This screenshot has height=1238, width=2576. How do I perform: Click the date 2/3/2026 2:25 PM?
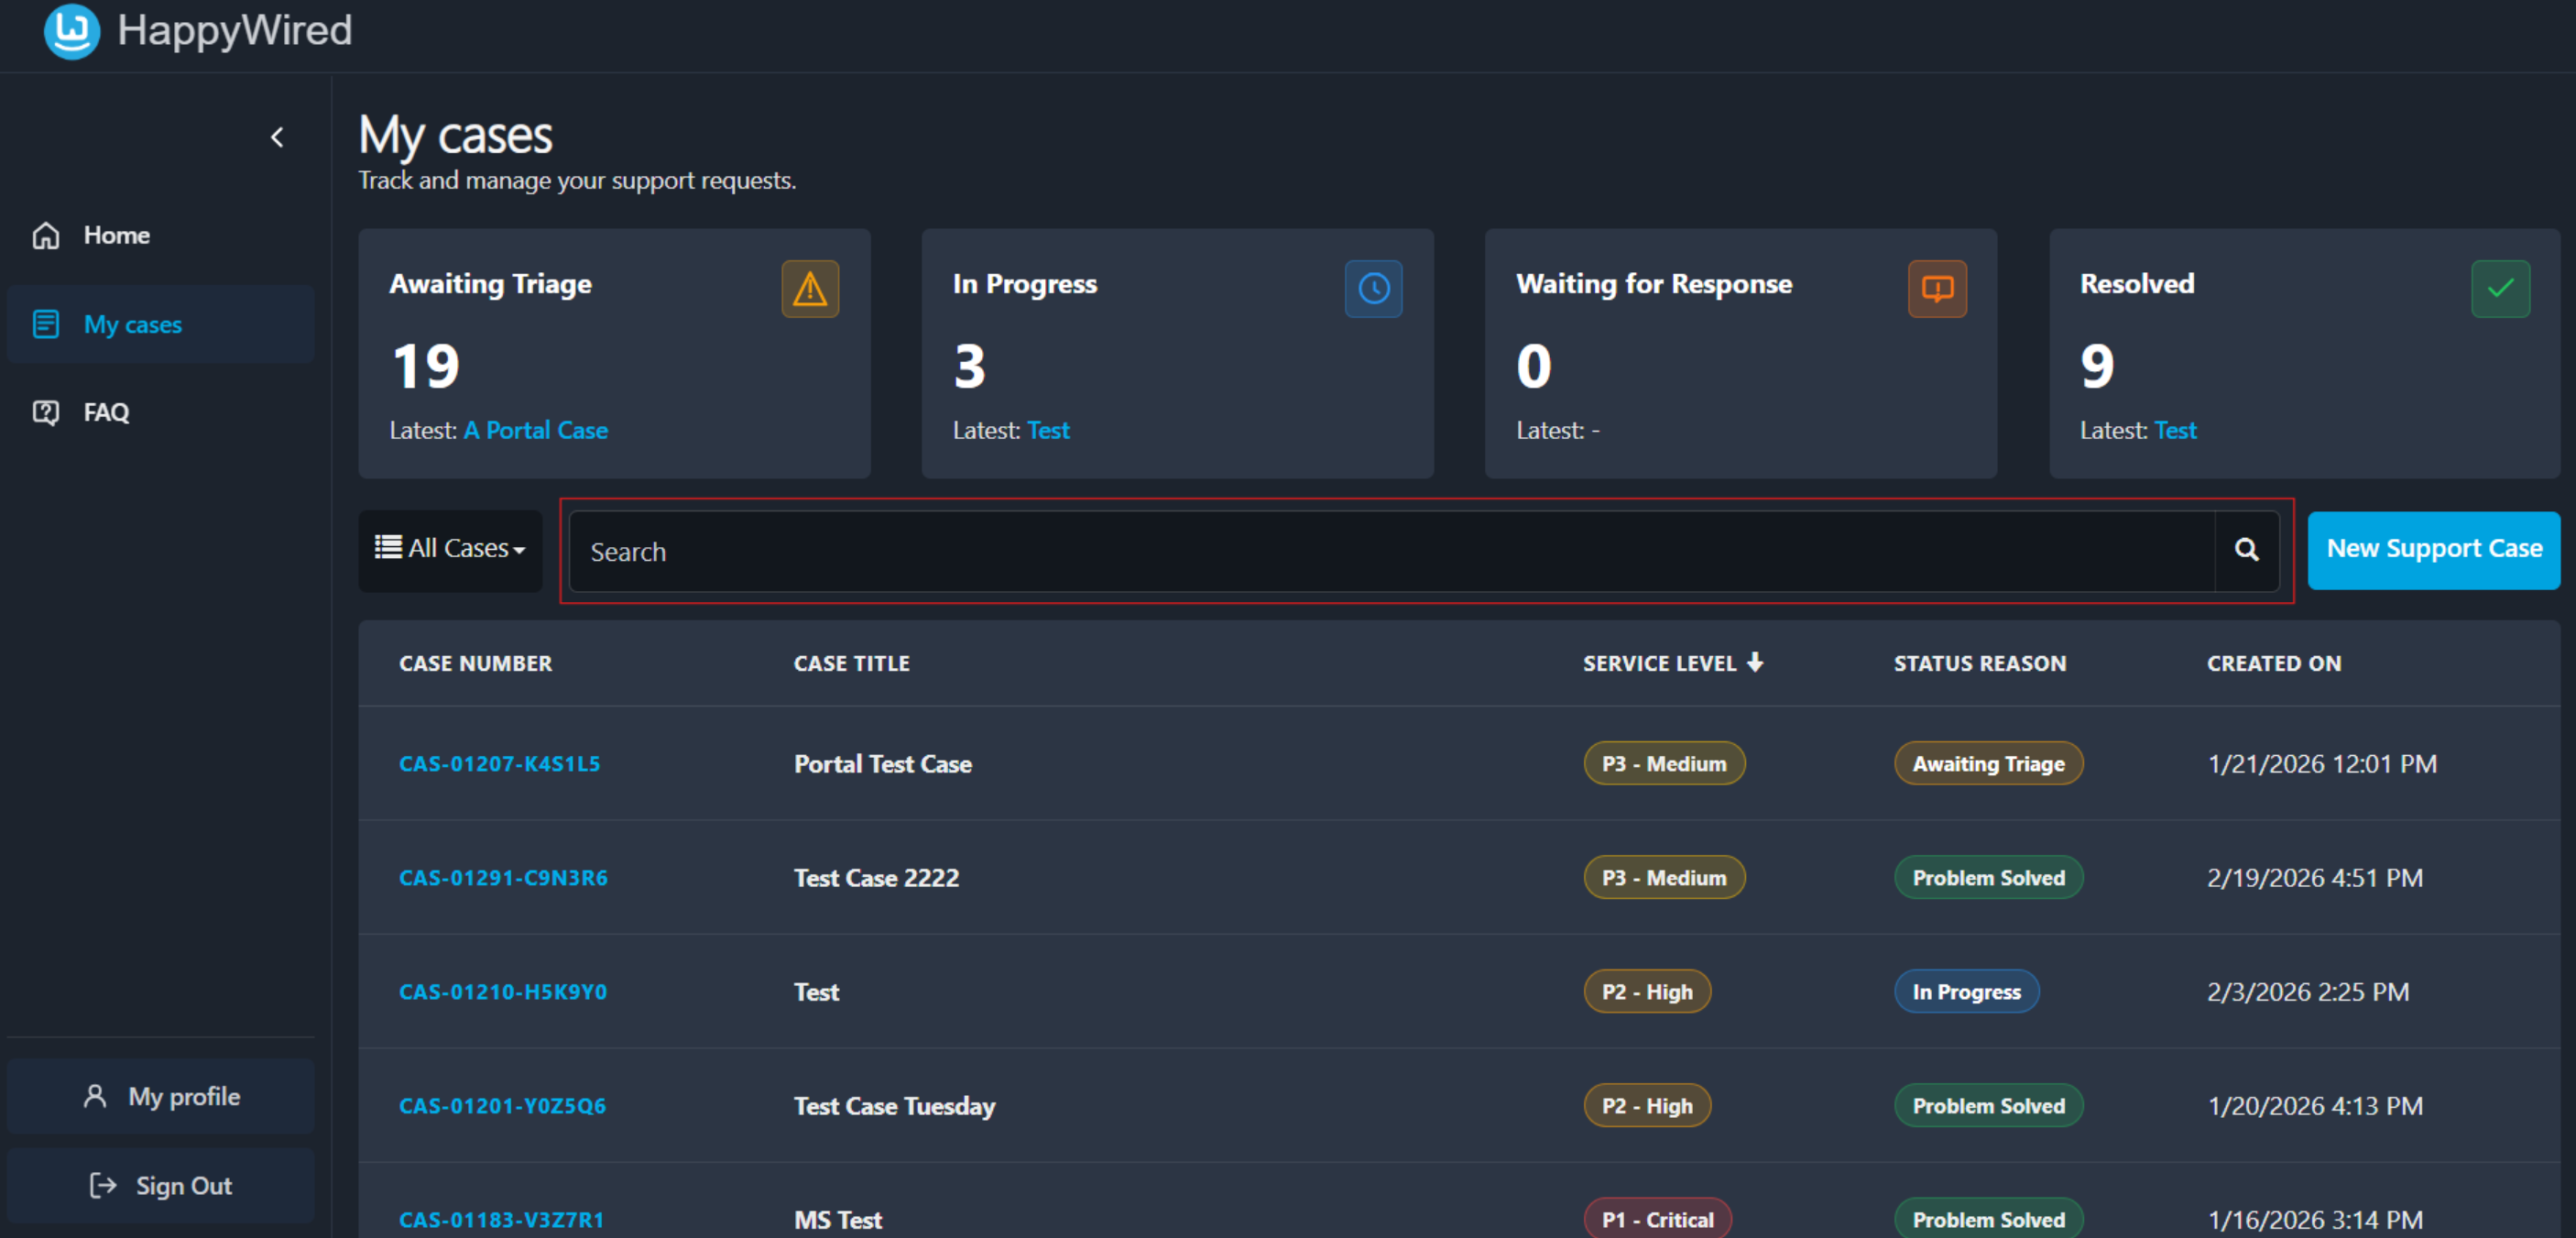pyautogui.click(x=2308, y=992)
